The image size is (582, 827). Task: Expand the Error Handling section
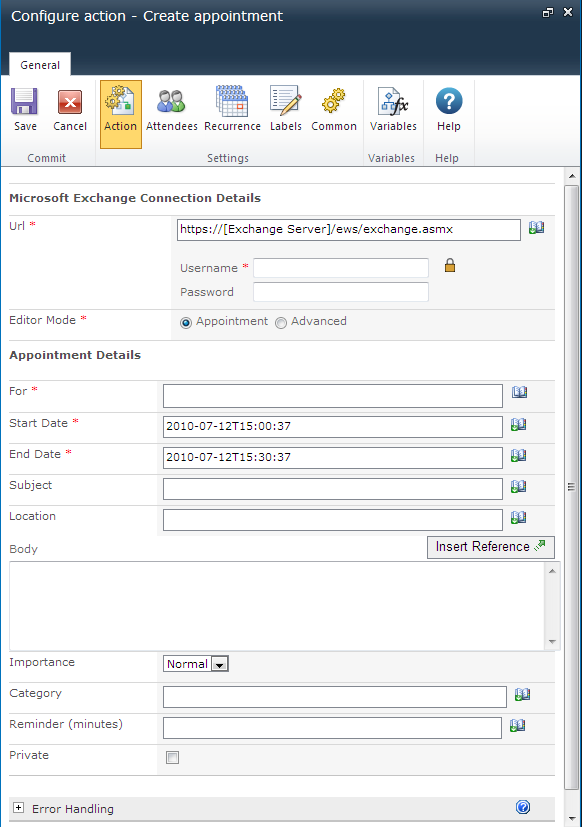(x=18, y=807)
